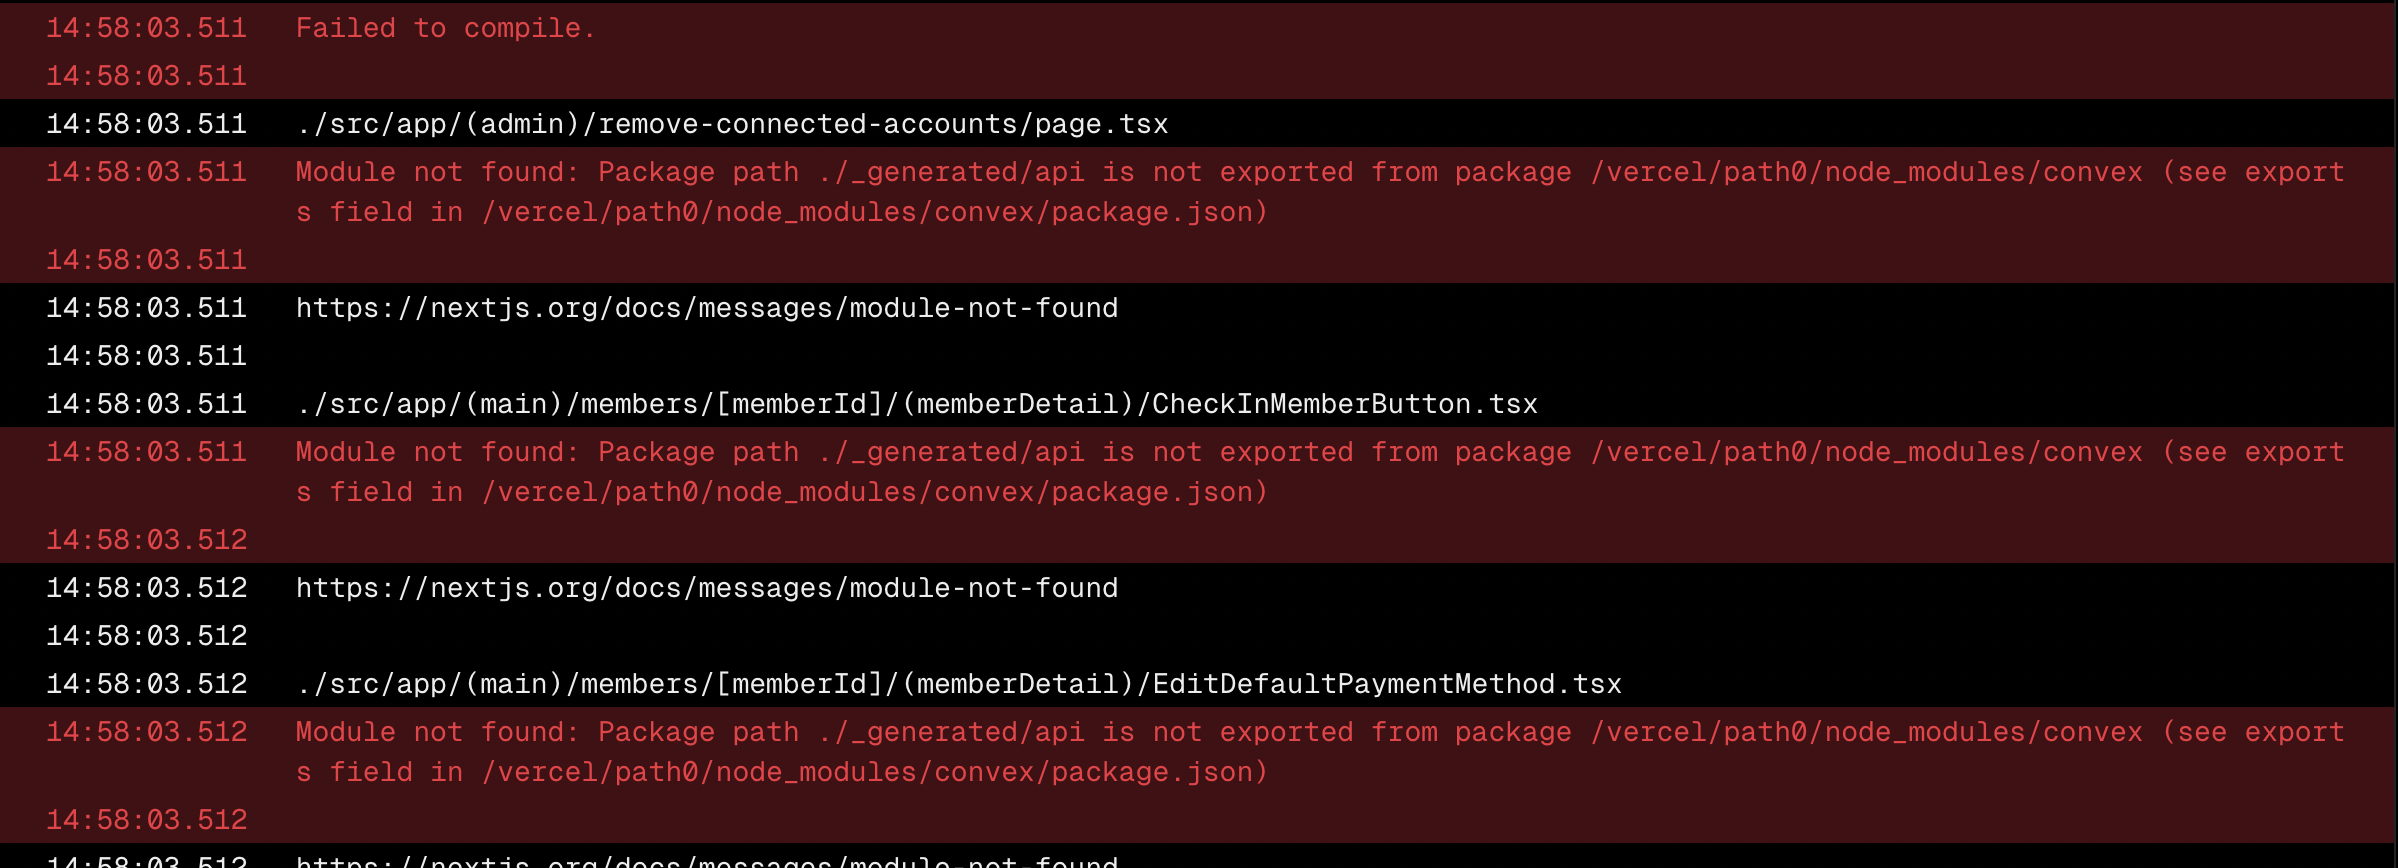Screen dimensions: 2398x868
Task: Click the package.json path in the third error
Action: 875,772
